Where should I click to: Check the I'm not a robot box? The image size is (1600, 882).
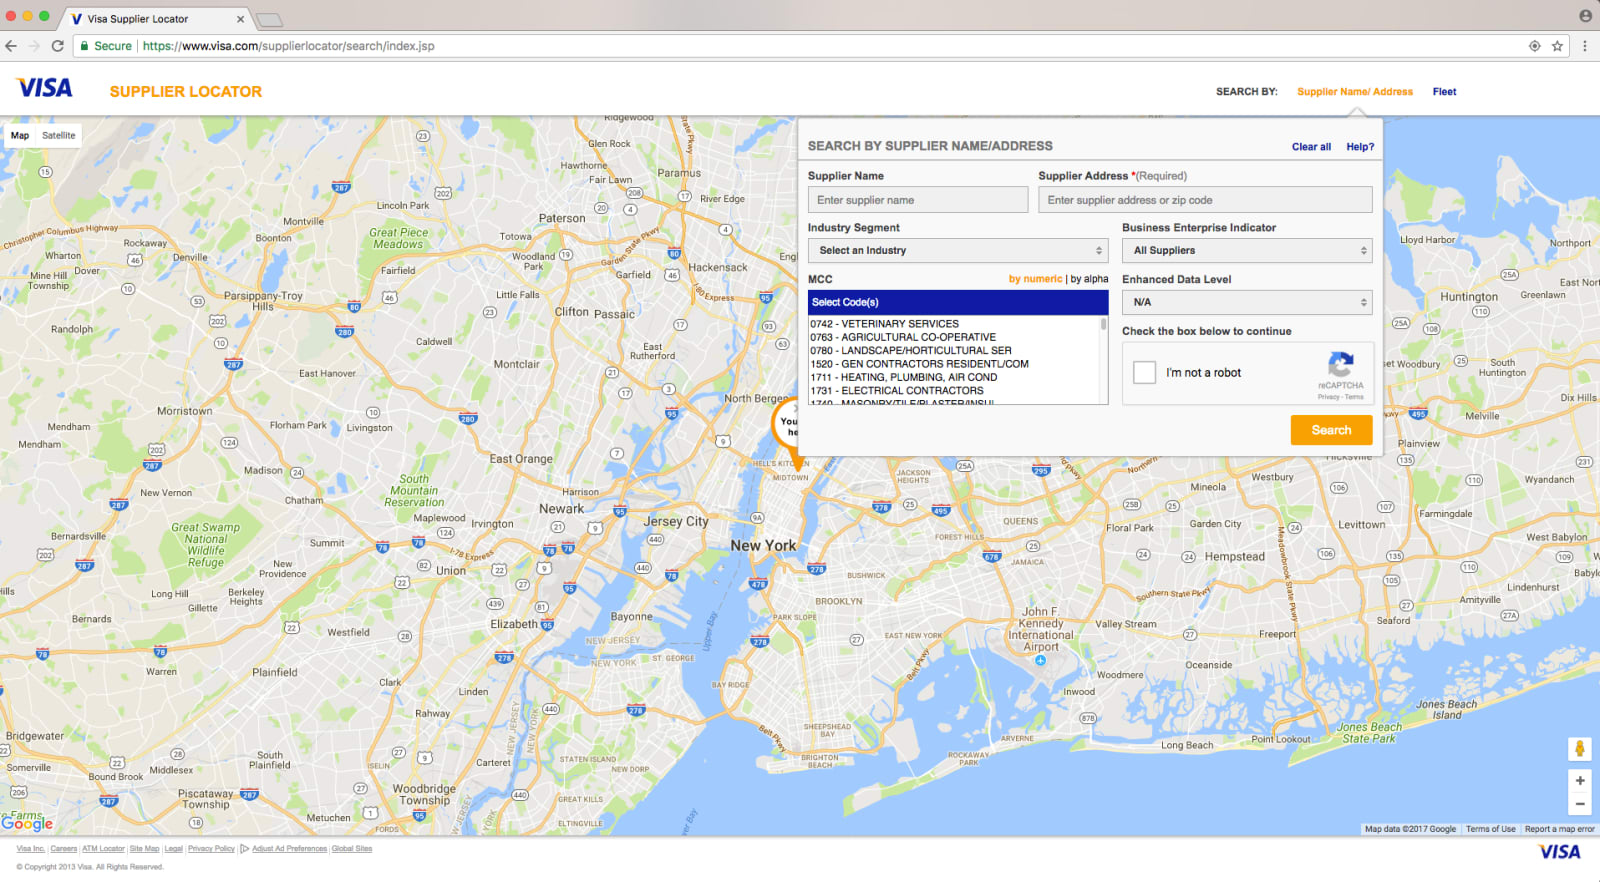[1144, 372]
